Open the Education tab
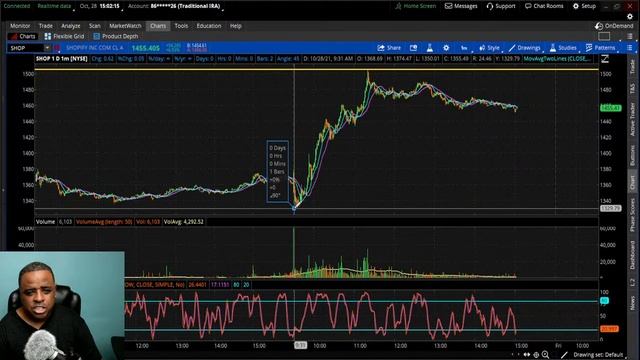The width and height of the screenshot is (640, 360). (209, 26)
